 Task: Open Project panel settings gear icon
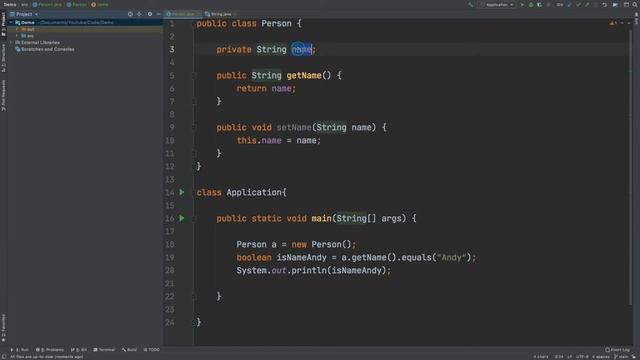pyautogui.click(x=150, y=14)
